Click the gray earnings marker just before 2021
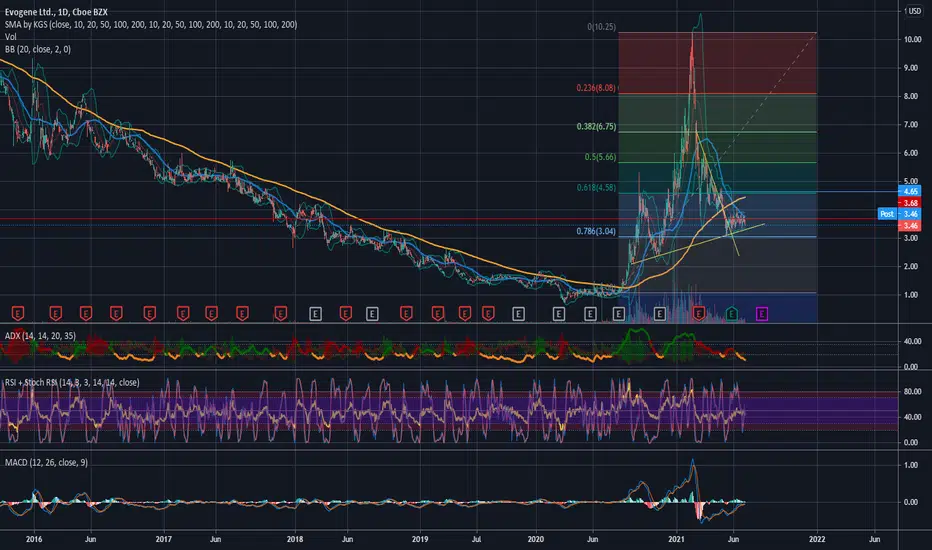Image resolution: width=932 pixels, height=550 pixels. [659, 313]
